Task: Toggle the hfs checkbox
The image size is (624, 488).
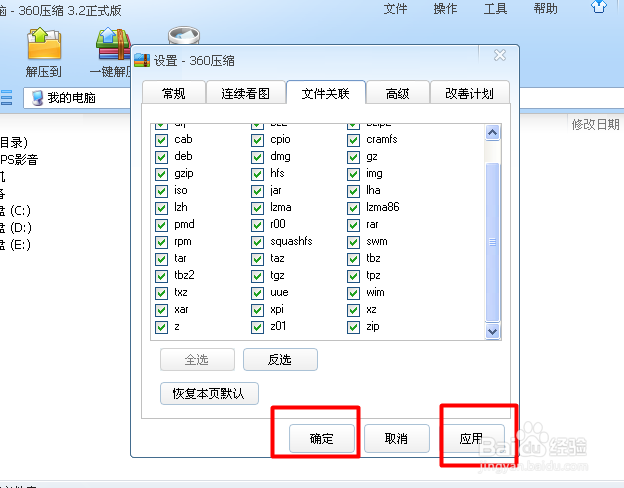Action: pos(257,174)
